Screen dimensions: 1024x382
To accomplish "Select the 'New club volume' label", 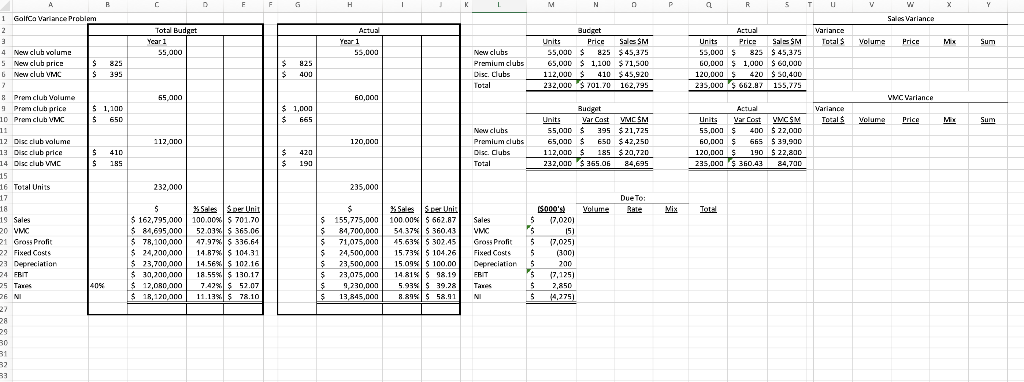I will [x=42, y=52].
